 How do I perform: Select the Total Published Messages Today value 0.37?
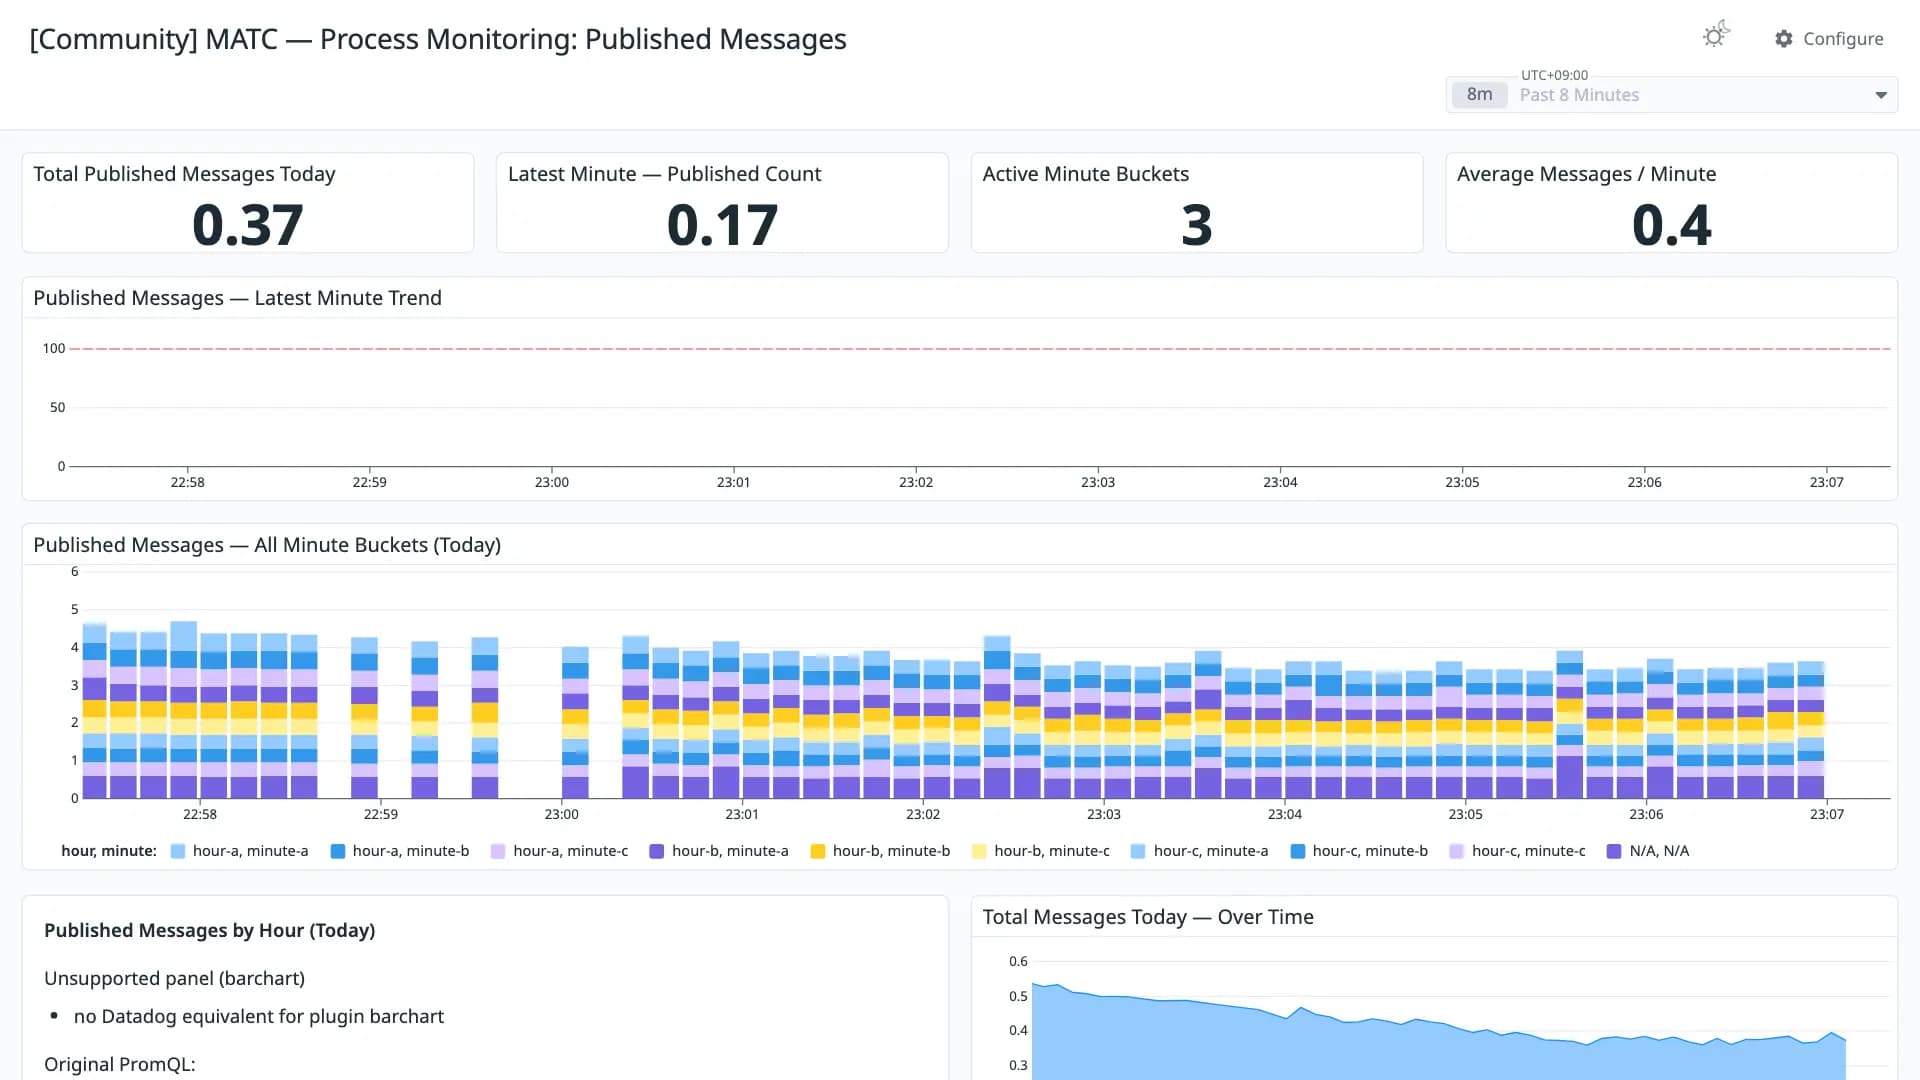click(x=248, y=225)
